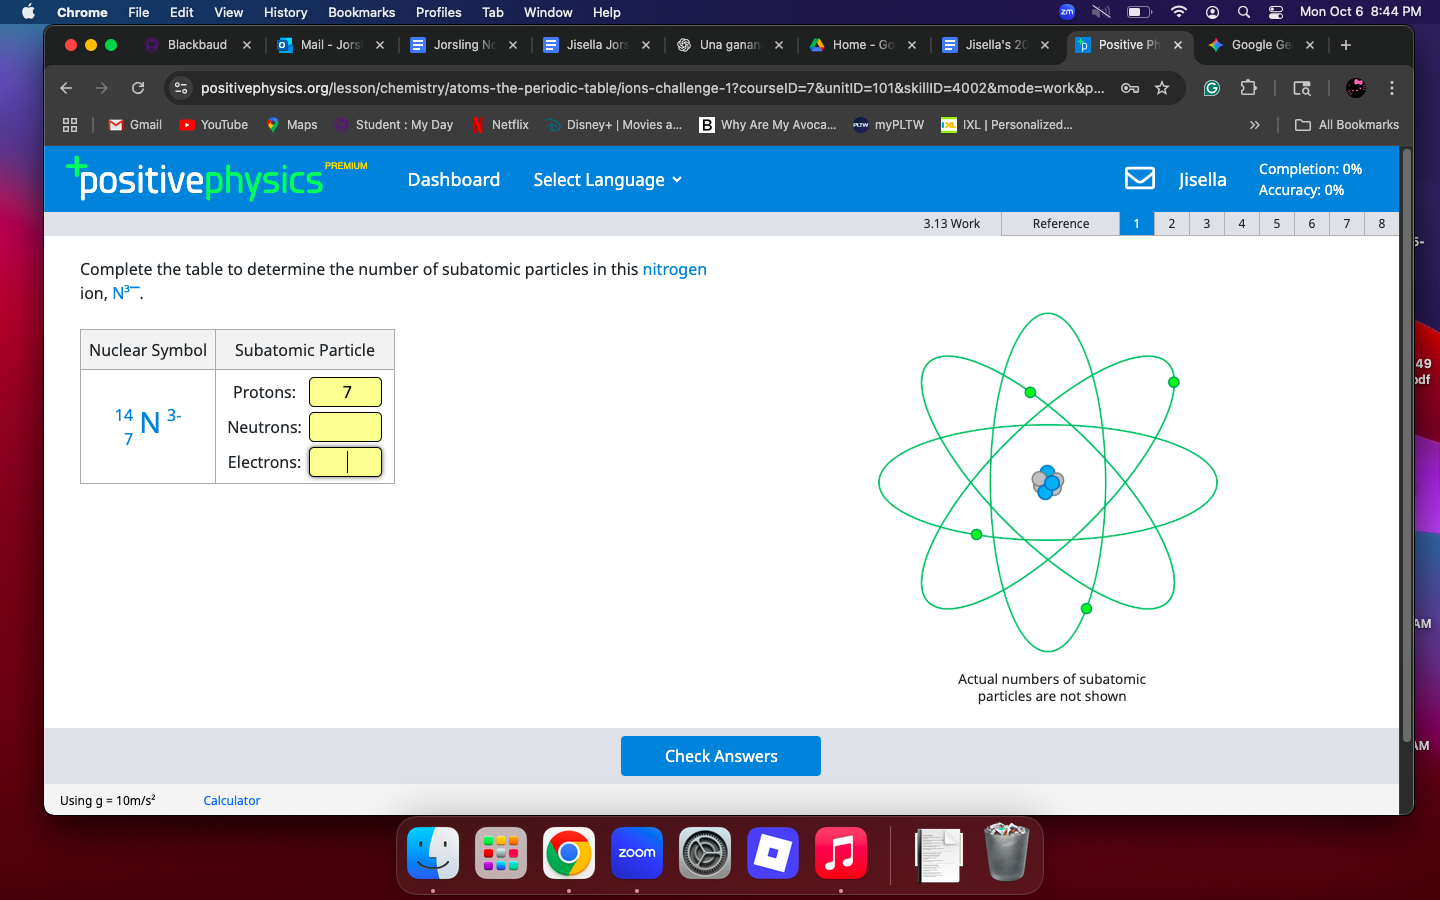The height and width of the screenshot is (900, 1440).
Task: Open the password key icon in address bar
Action: 1130,88
